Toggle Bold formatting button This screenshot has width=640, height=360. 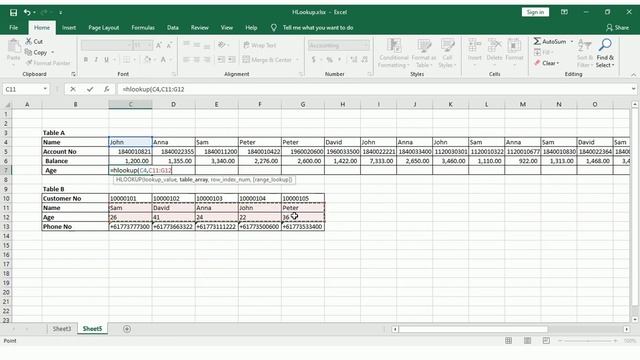(x=86, y=60)
